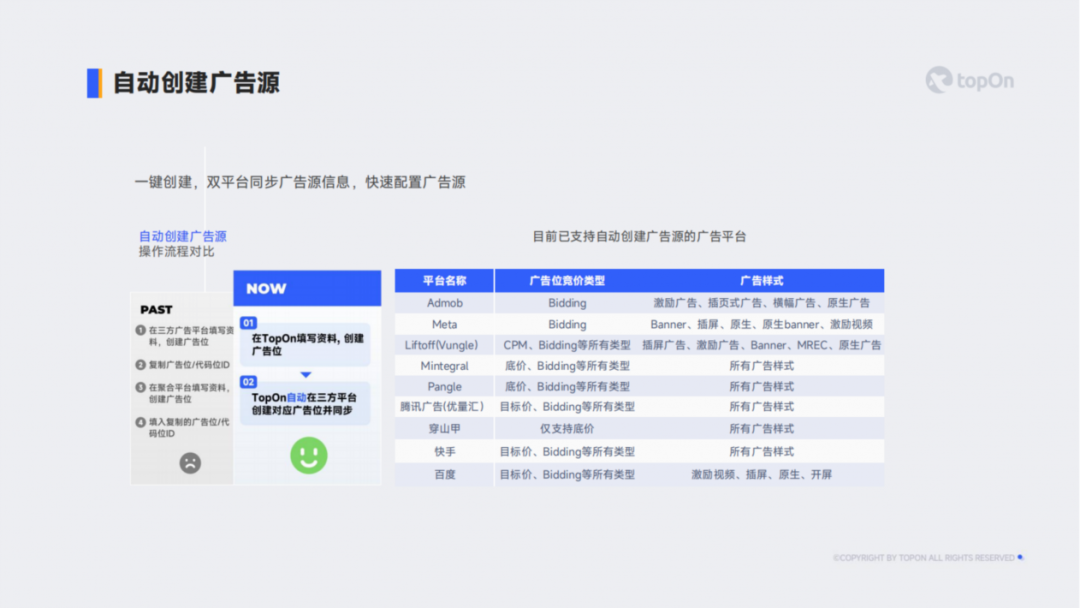Click 所有广告样式 in 快手 row
Screen dimensions: 1080x608
(761, 452)
